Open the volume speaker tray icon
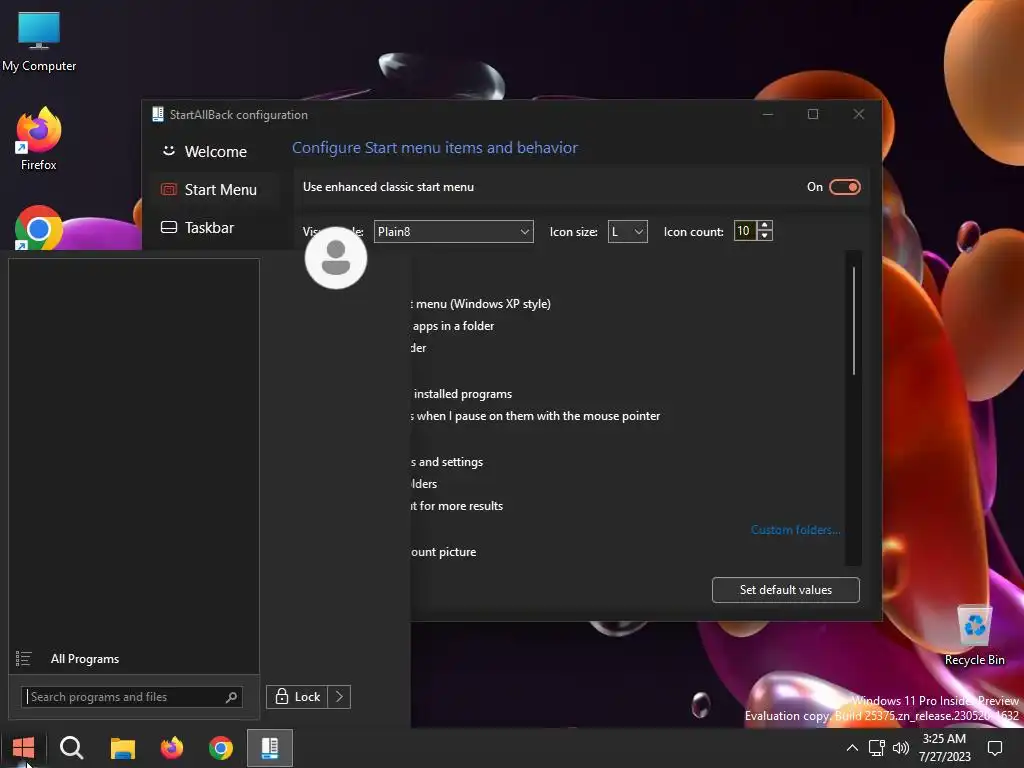The image size is (1024, 768). [901, 748]
